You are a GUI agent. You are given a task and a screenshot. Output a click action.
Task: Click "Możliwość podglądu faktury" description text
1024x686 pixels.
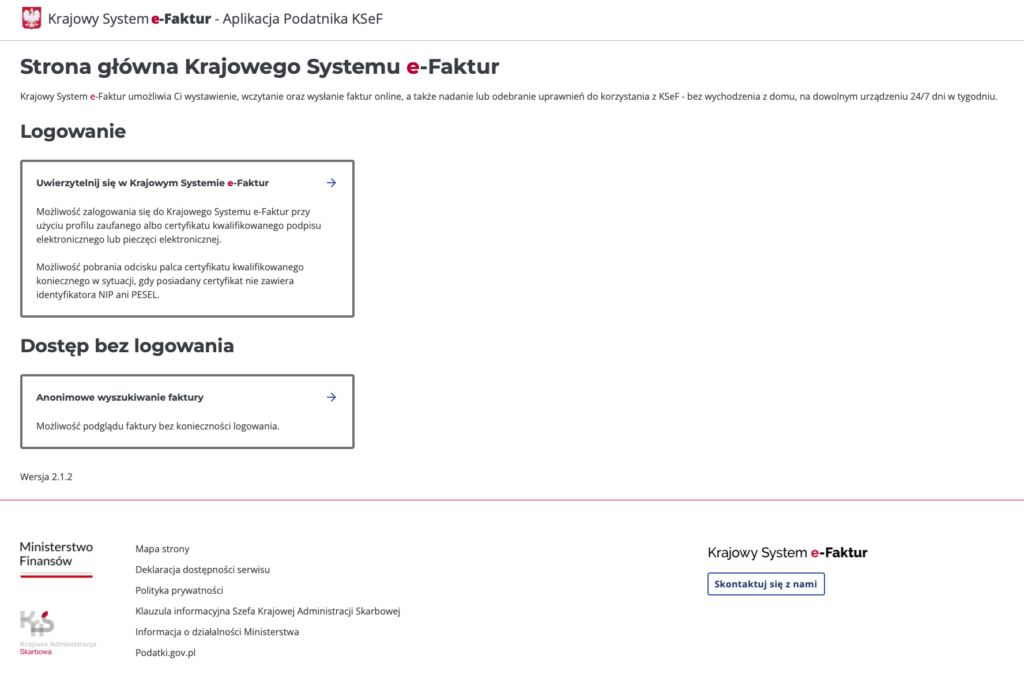(x=157, y=426)
